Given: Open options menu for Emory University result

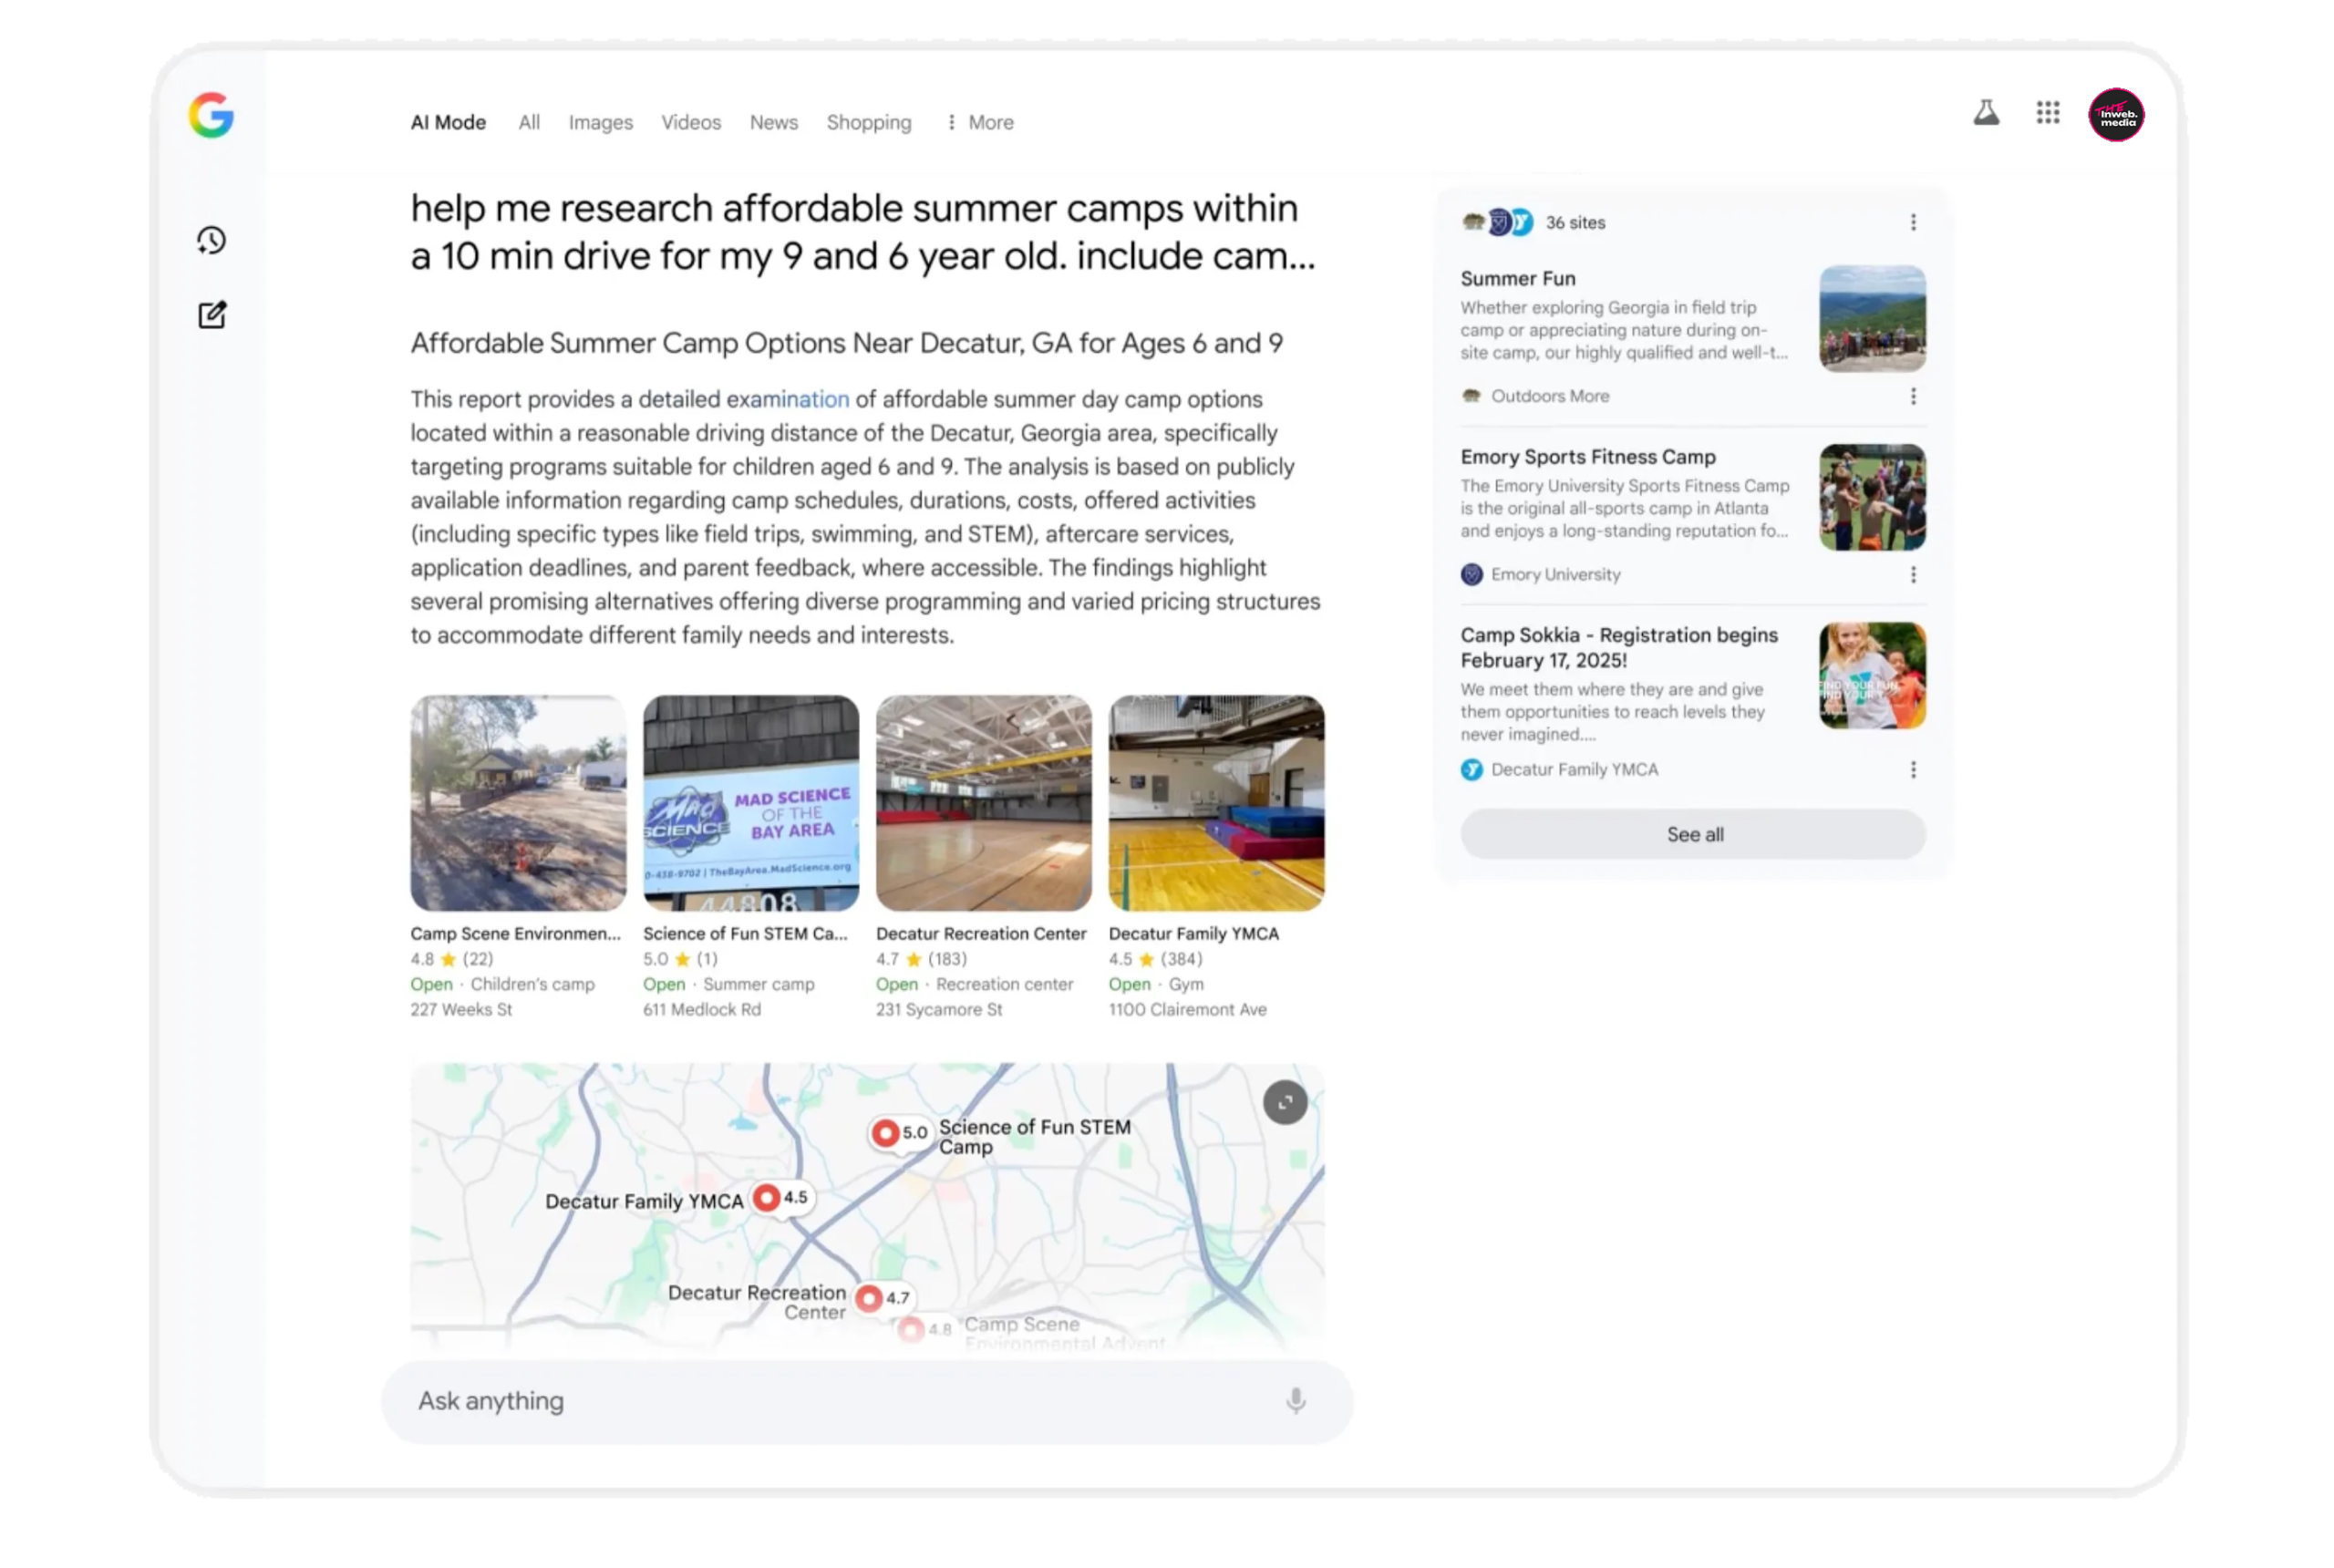Looking at the screenshot, I should click(1913, 575).
